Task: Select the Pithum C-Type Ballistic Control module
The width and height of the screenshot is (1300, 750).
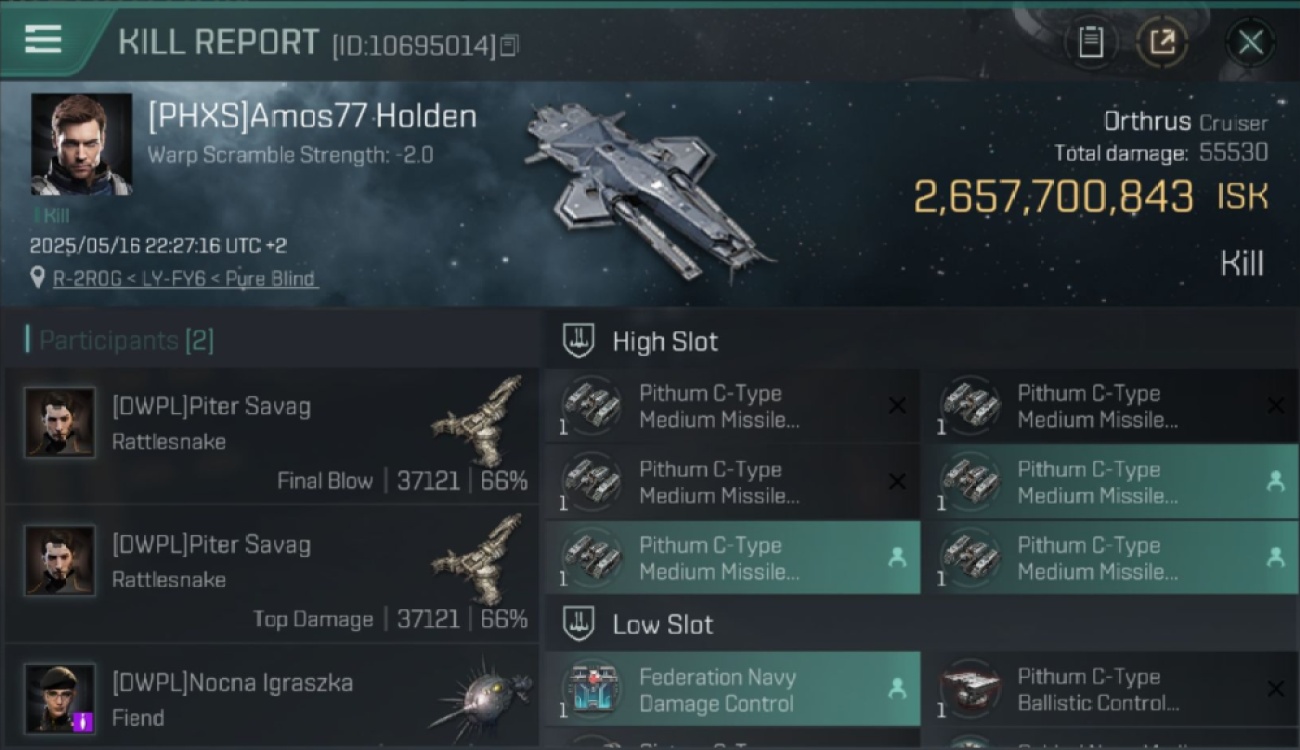Action: 1109,689
